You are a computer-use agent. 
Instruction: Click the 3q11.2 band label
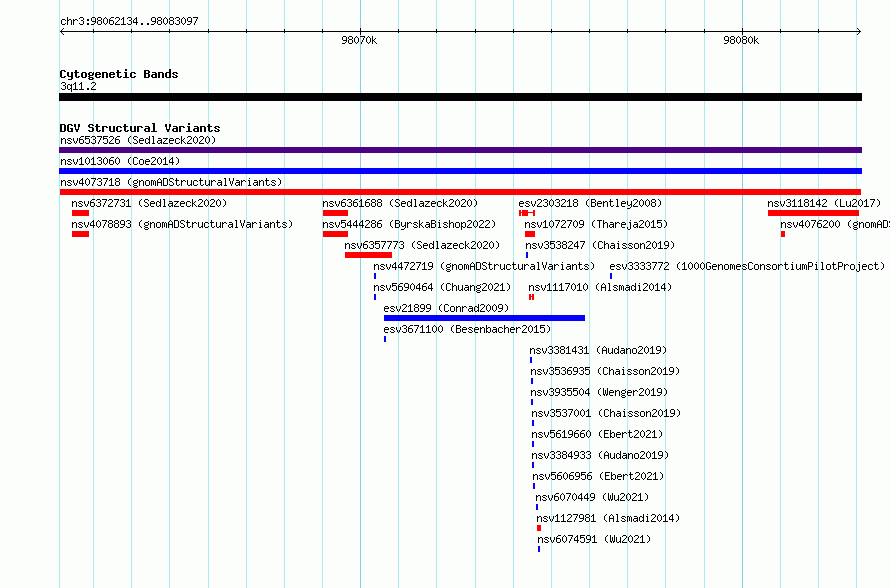click(78, 86)
